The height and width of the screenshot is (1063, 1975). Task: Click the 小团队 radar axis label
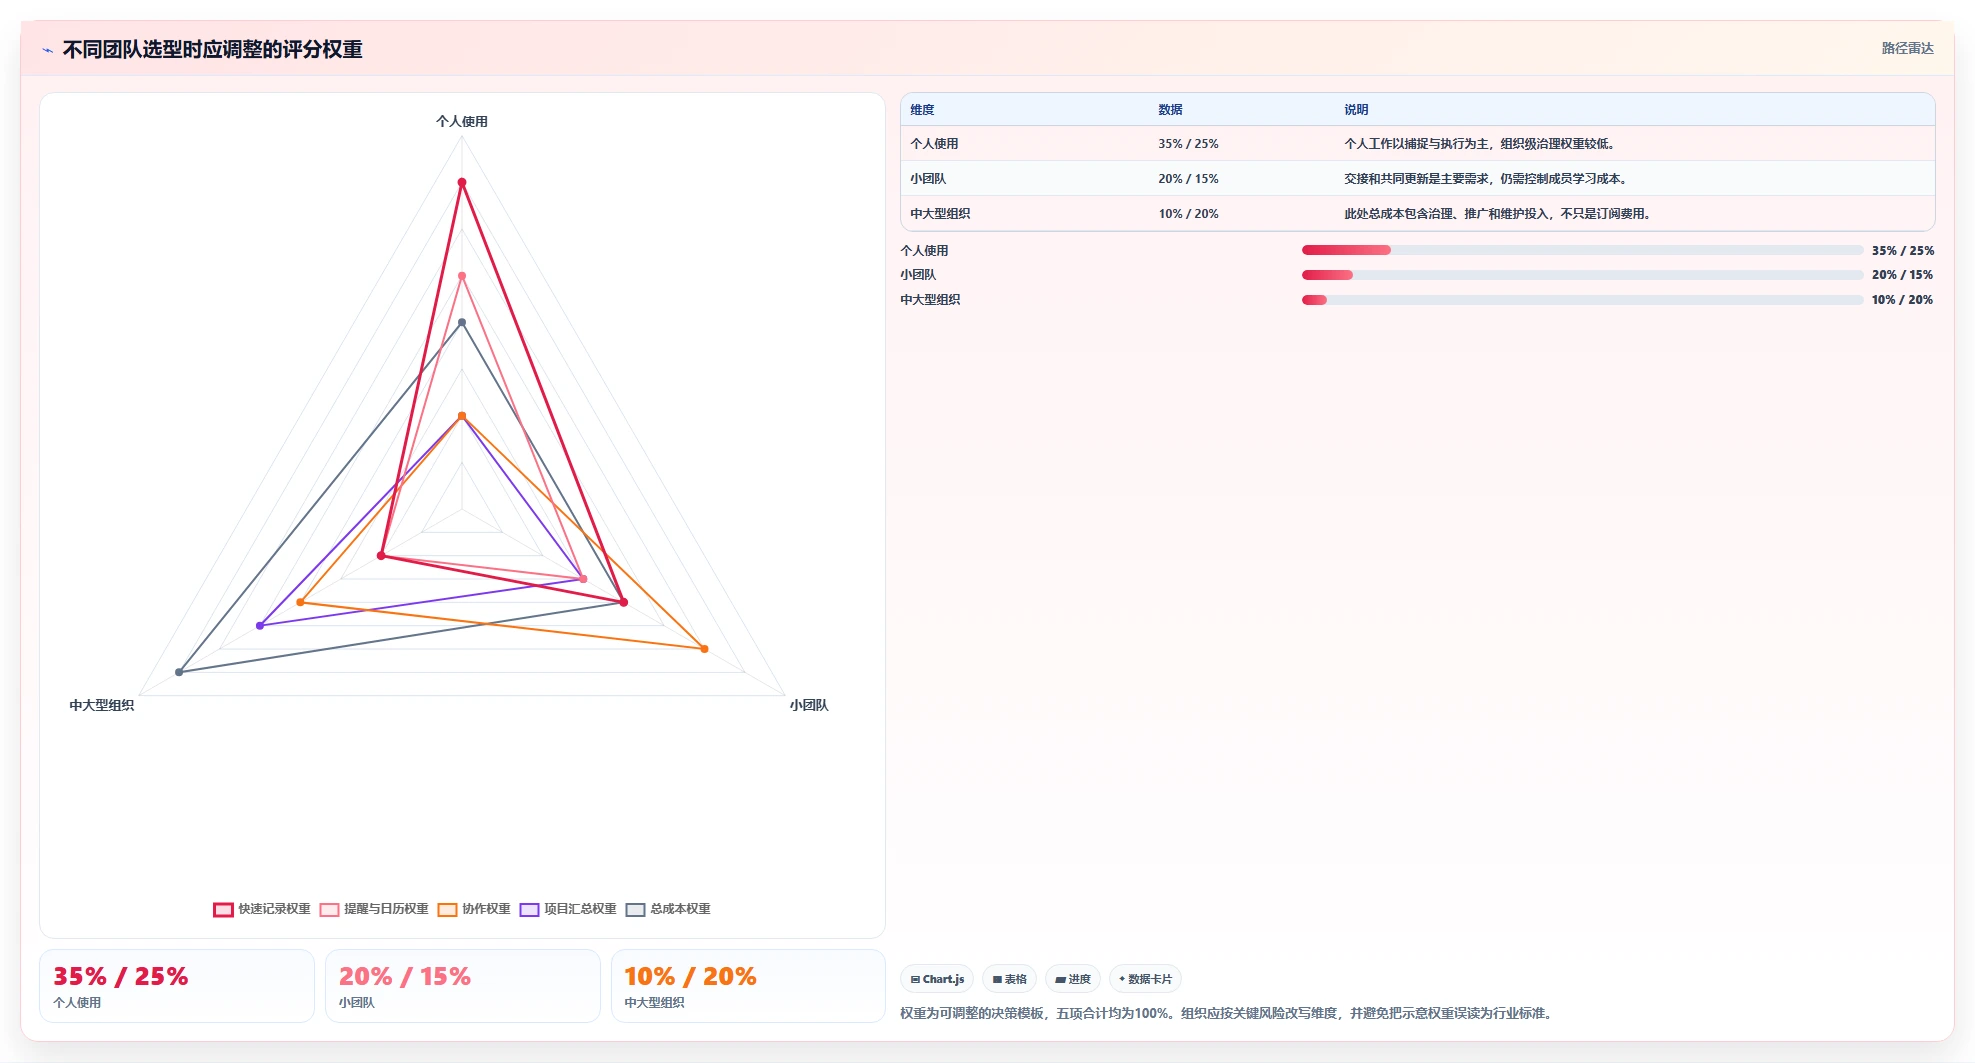(x=809, y=705)
